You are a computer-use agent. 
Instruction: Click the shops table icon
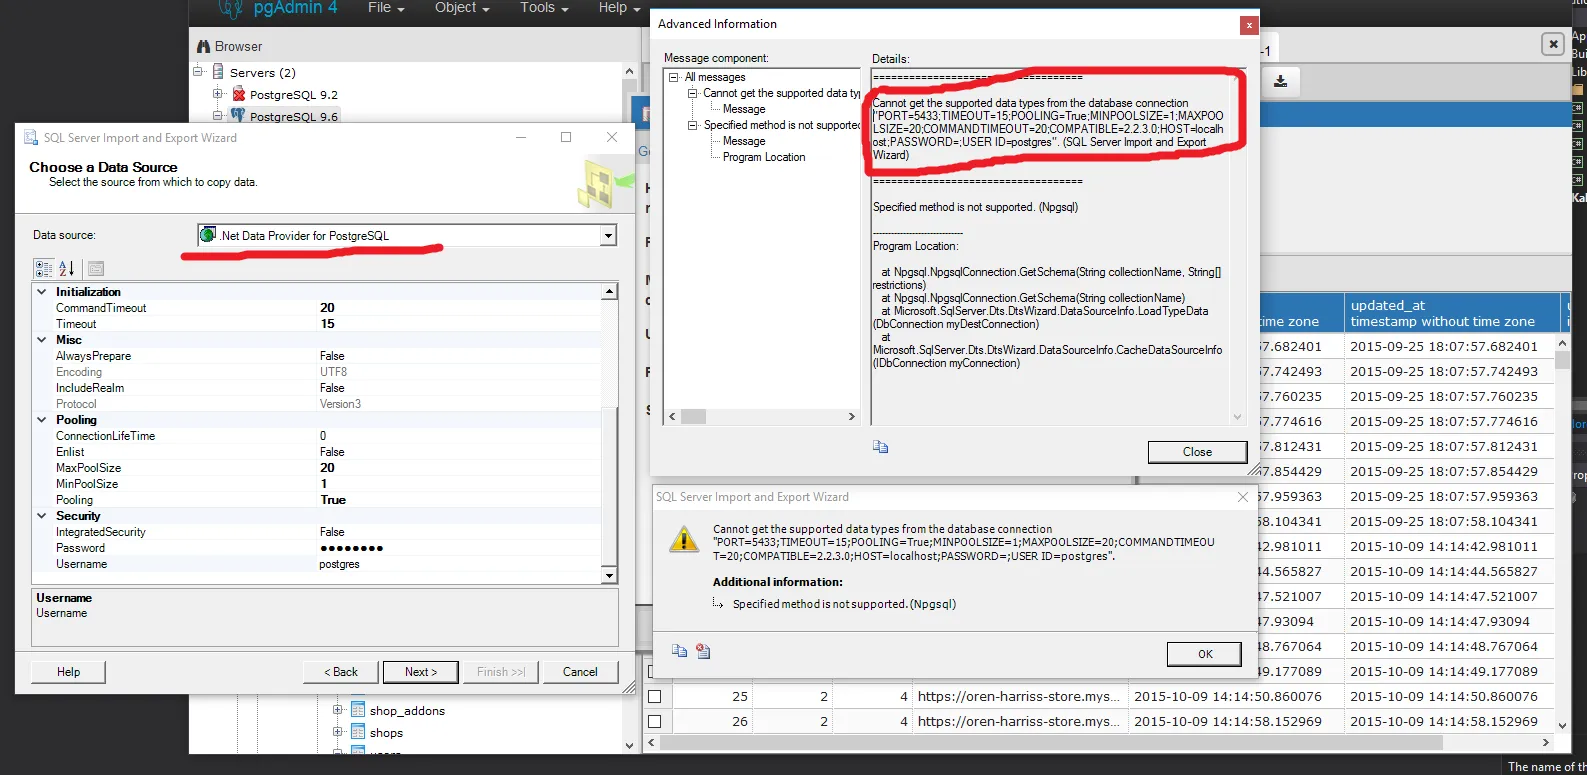pos(358,732)
